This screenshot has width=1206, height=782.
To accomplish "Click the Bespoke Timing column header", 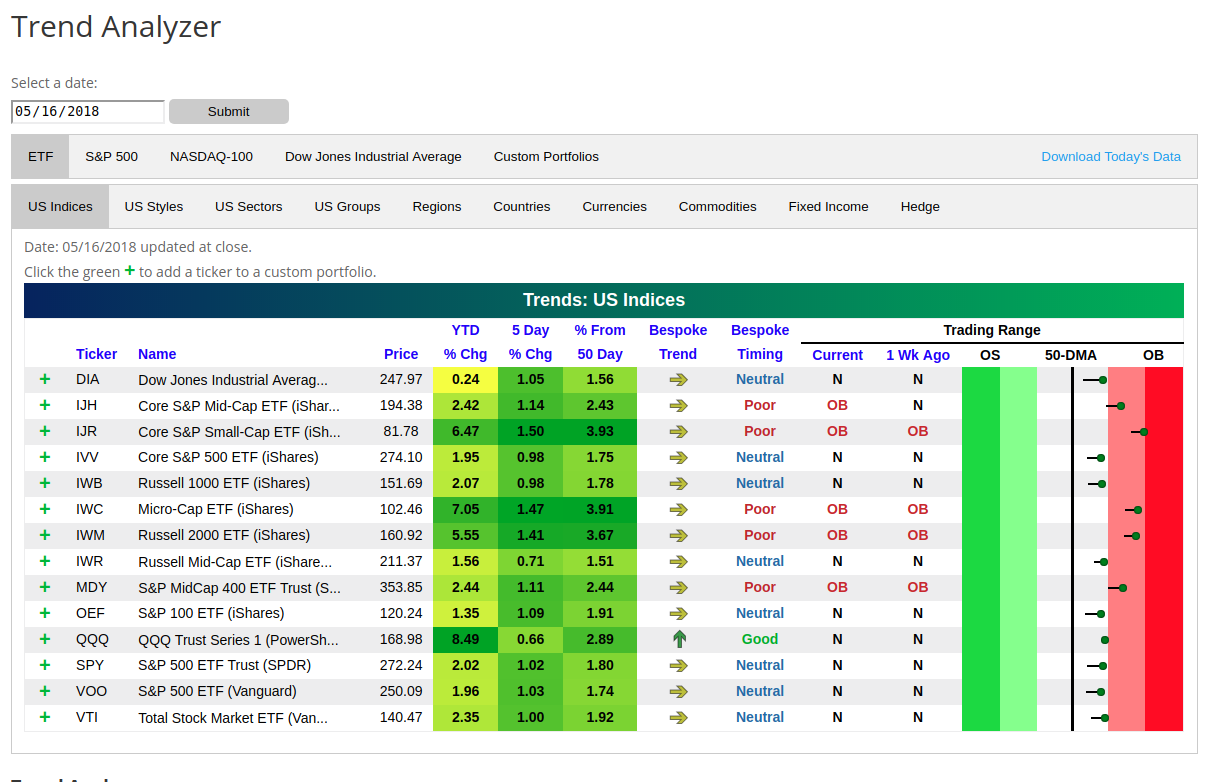I will tap(759, 342).
